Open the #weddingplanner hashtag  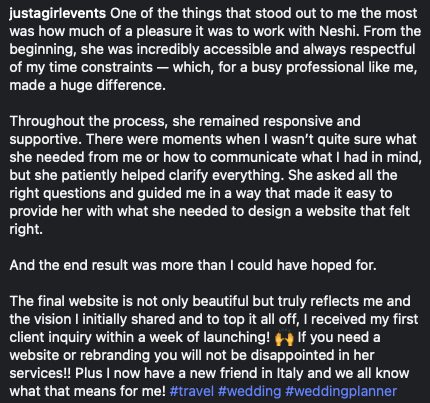[x=341, y=391]
